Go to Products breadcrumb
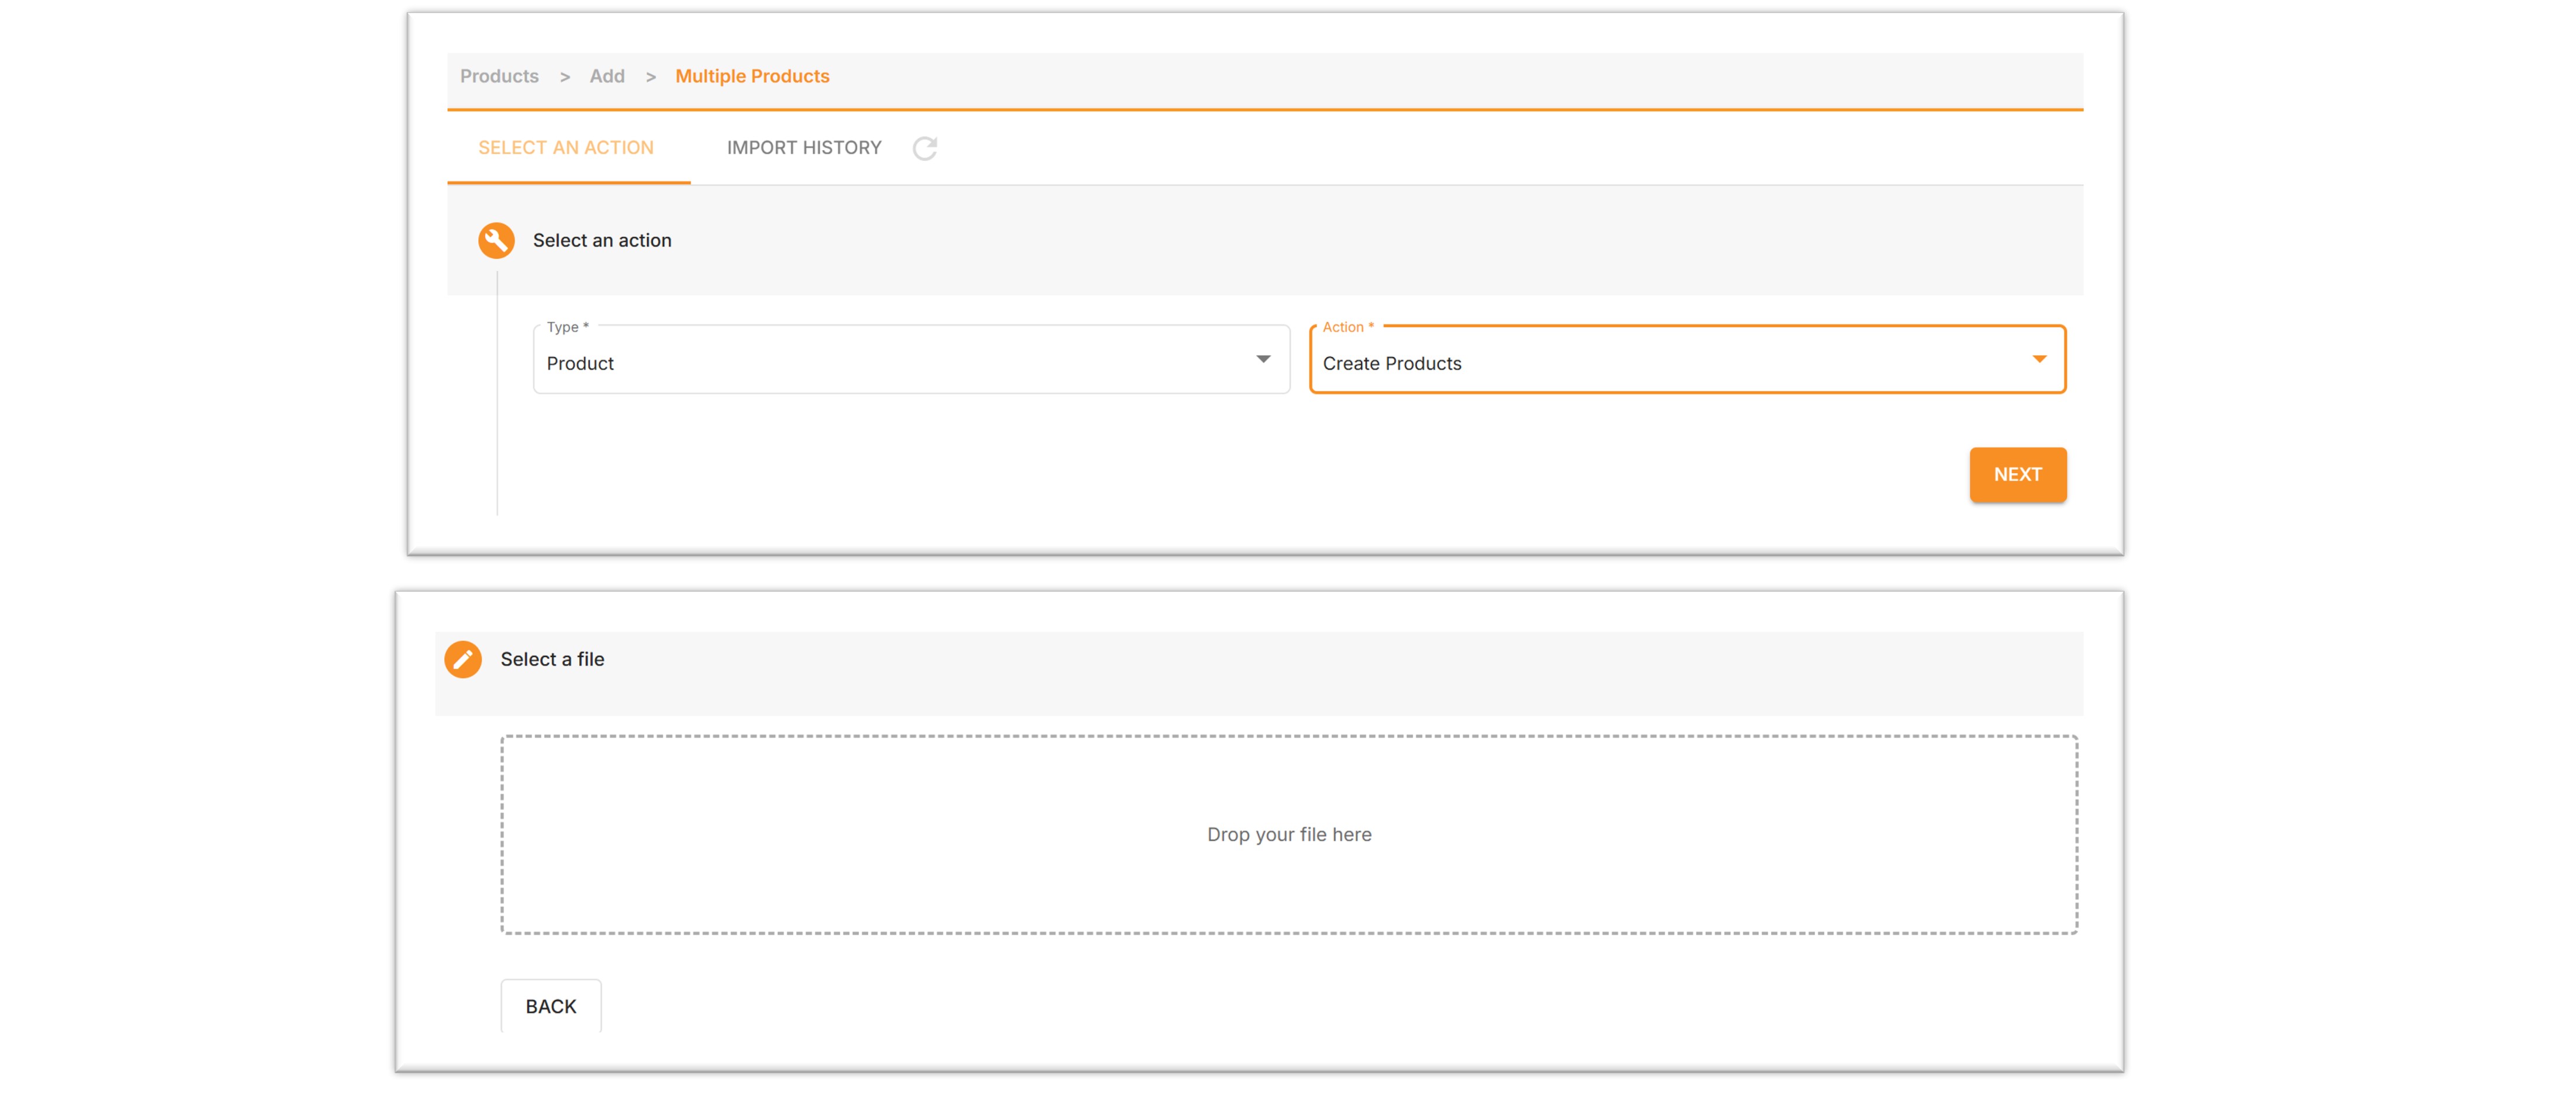The image size is (2576, 1099). [499, 76]
